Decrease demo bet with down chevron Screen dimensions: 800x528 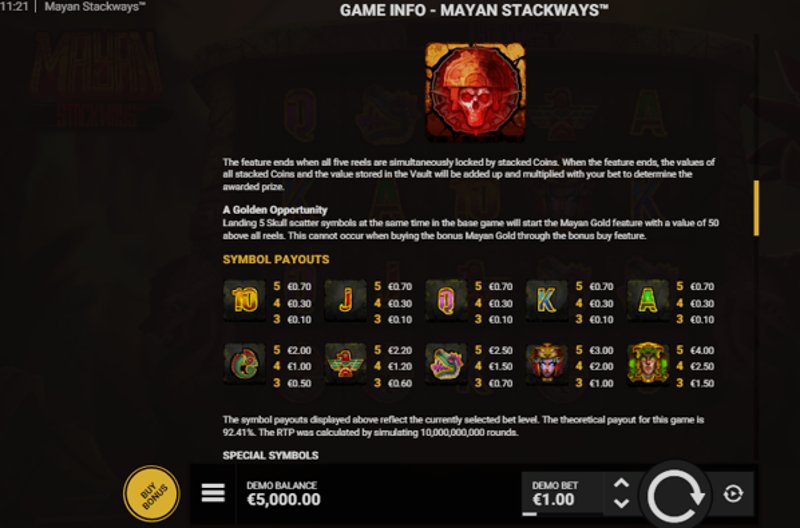[621, 503]
